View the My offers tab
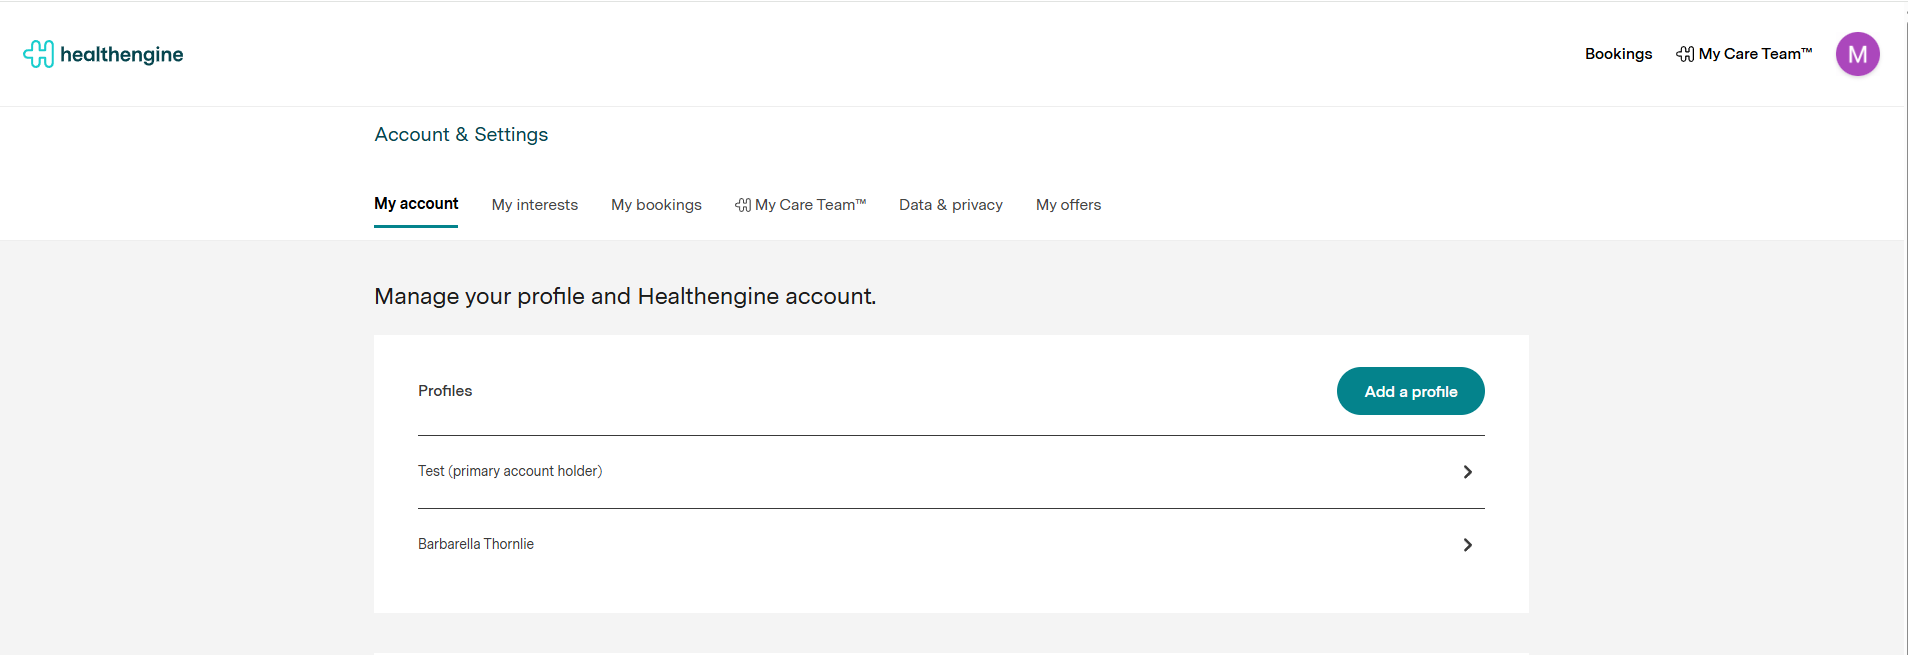Screen dimensions: 1908x655 coord(1068,205)
